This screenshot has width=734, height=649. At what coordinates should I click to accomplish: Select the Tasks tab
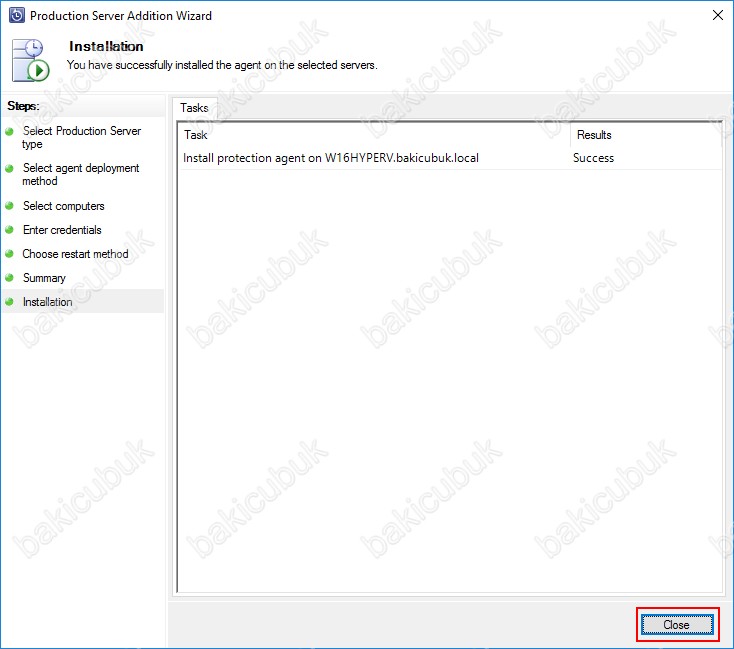pyautogui.click(x=194, y=108)
